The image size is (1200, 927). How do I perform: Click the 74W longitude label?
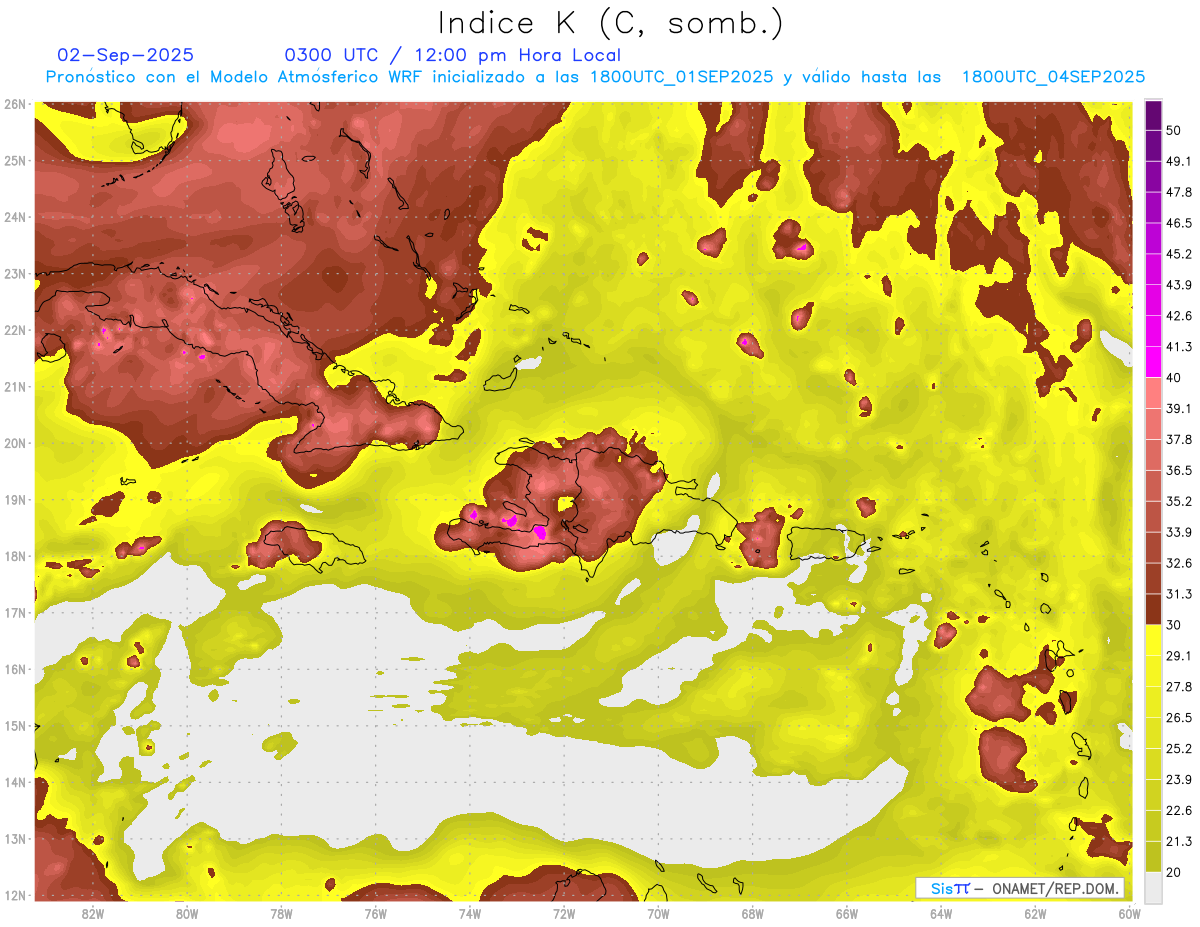(470, 913)
